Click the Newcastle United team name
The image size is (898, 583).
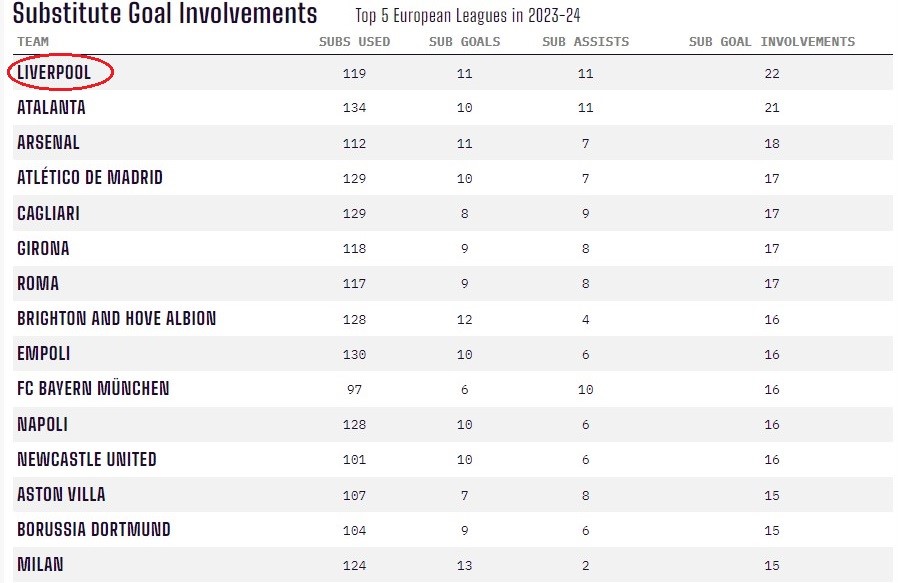87,459
